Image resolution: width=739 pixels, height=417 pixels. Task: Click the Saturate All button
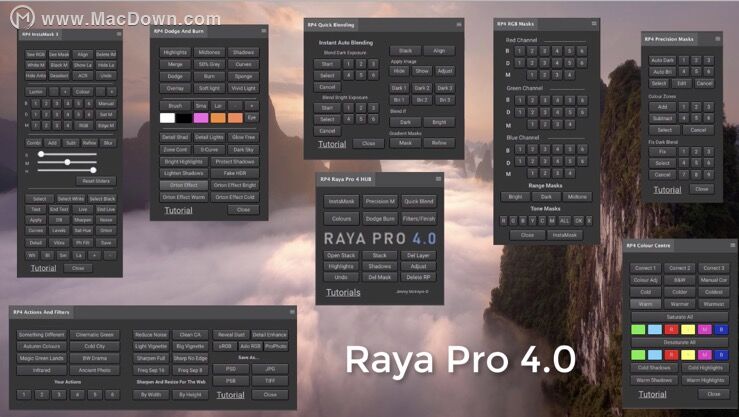pyautogui.click(x=680, y=317)
